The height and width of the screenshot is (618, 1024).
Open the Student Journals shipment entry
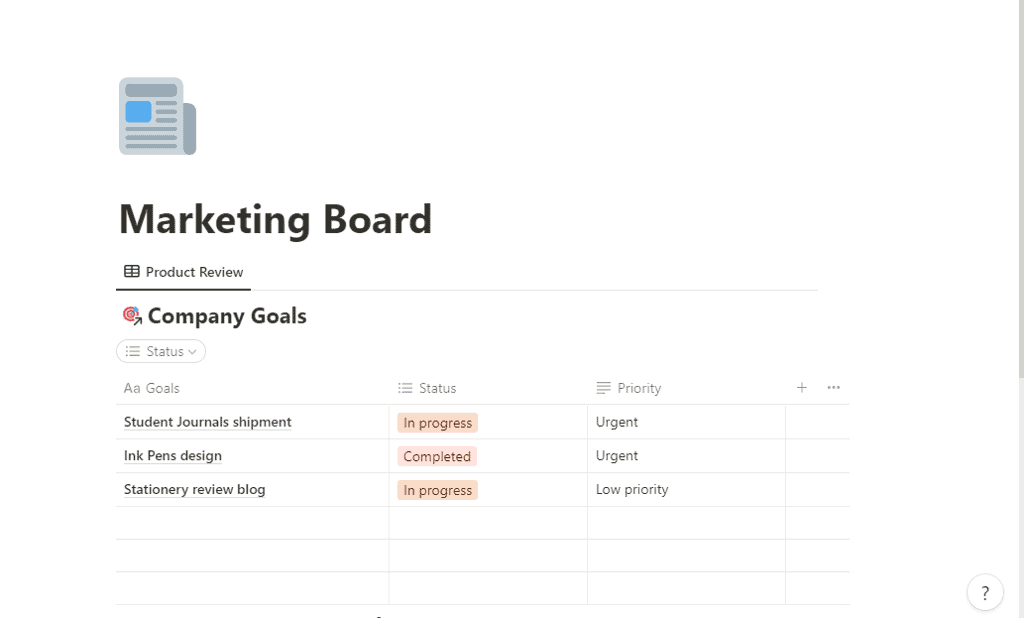(x=207, y=422)
